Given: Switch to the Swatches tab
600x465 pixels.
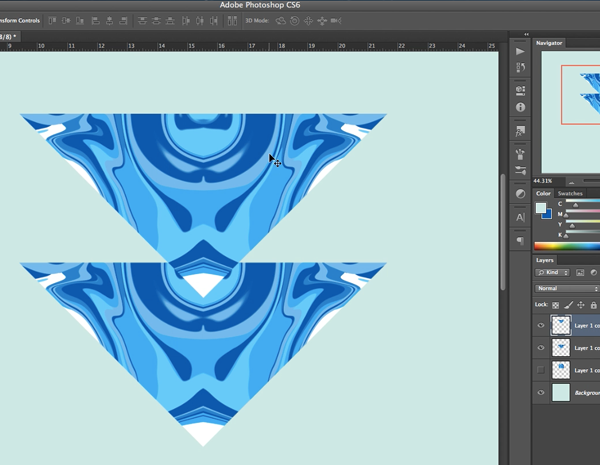Looking at the screenshot, I should (570, 193).
